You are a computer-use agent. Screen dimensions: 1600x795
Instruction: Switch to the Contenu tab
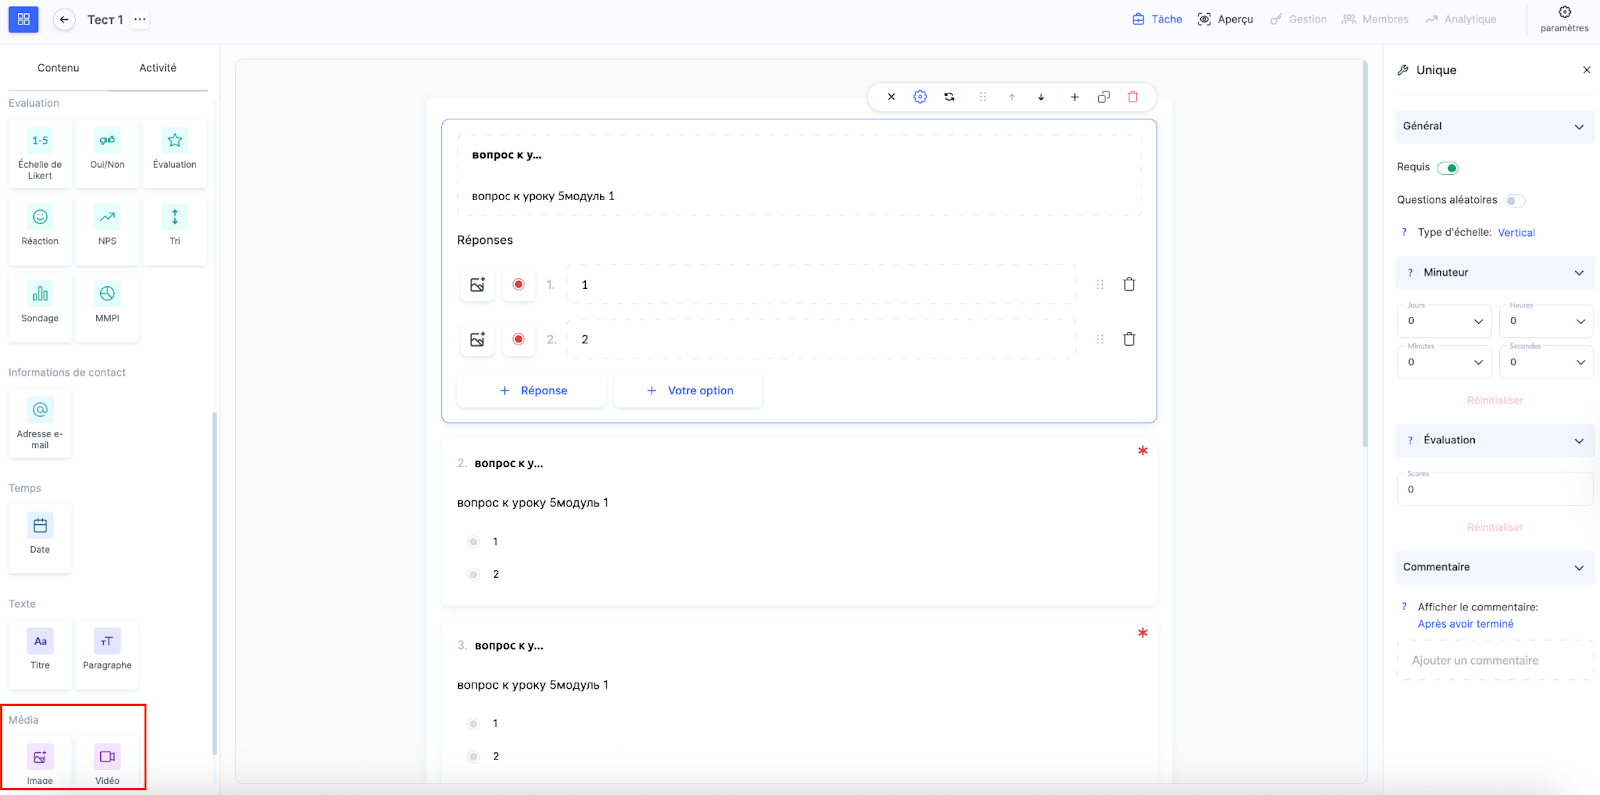pos(58,68)
